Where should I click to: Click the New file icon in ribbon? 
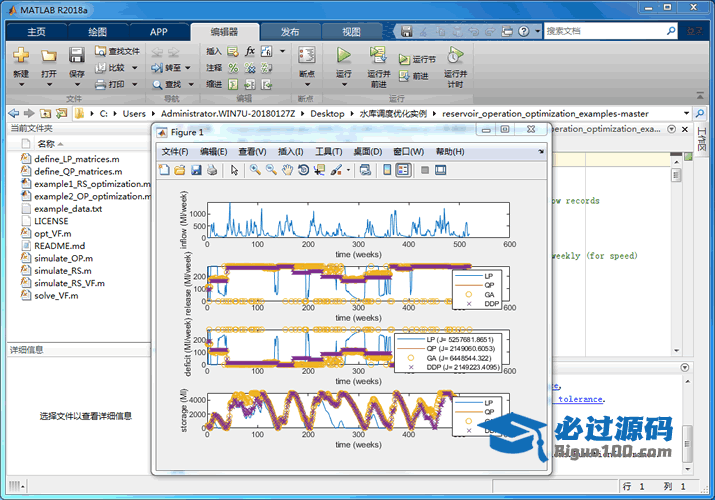(21, 55)
